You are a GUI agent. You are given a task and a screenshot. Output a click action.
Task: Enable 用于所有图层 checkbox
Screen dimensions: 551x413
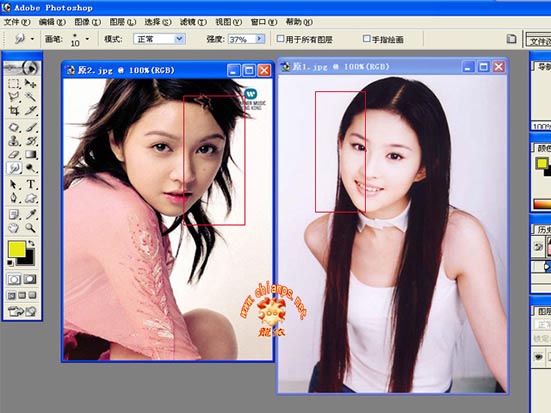tap(280, 39)
